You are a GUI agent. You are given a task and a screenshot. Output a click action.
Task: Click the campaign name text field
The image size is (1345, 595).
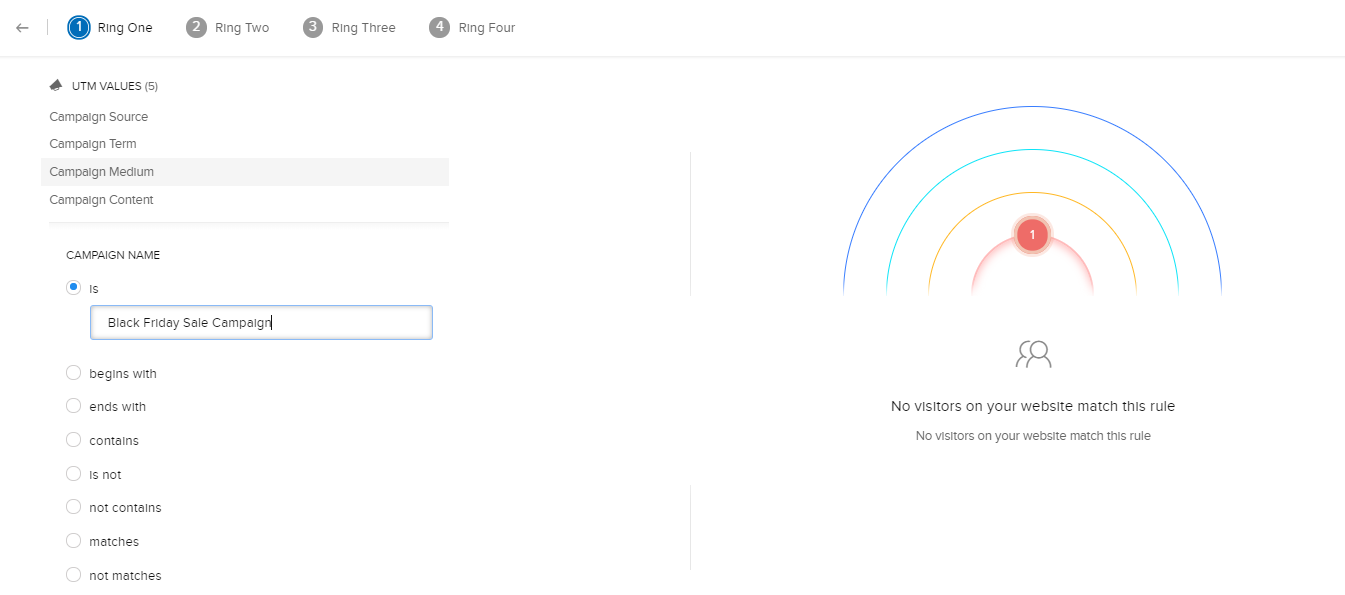(261, 323)
